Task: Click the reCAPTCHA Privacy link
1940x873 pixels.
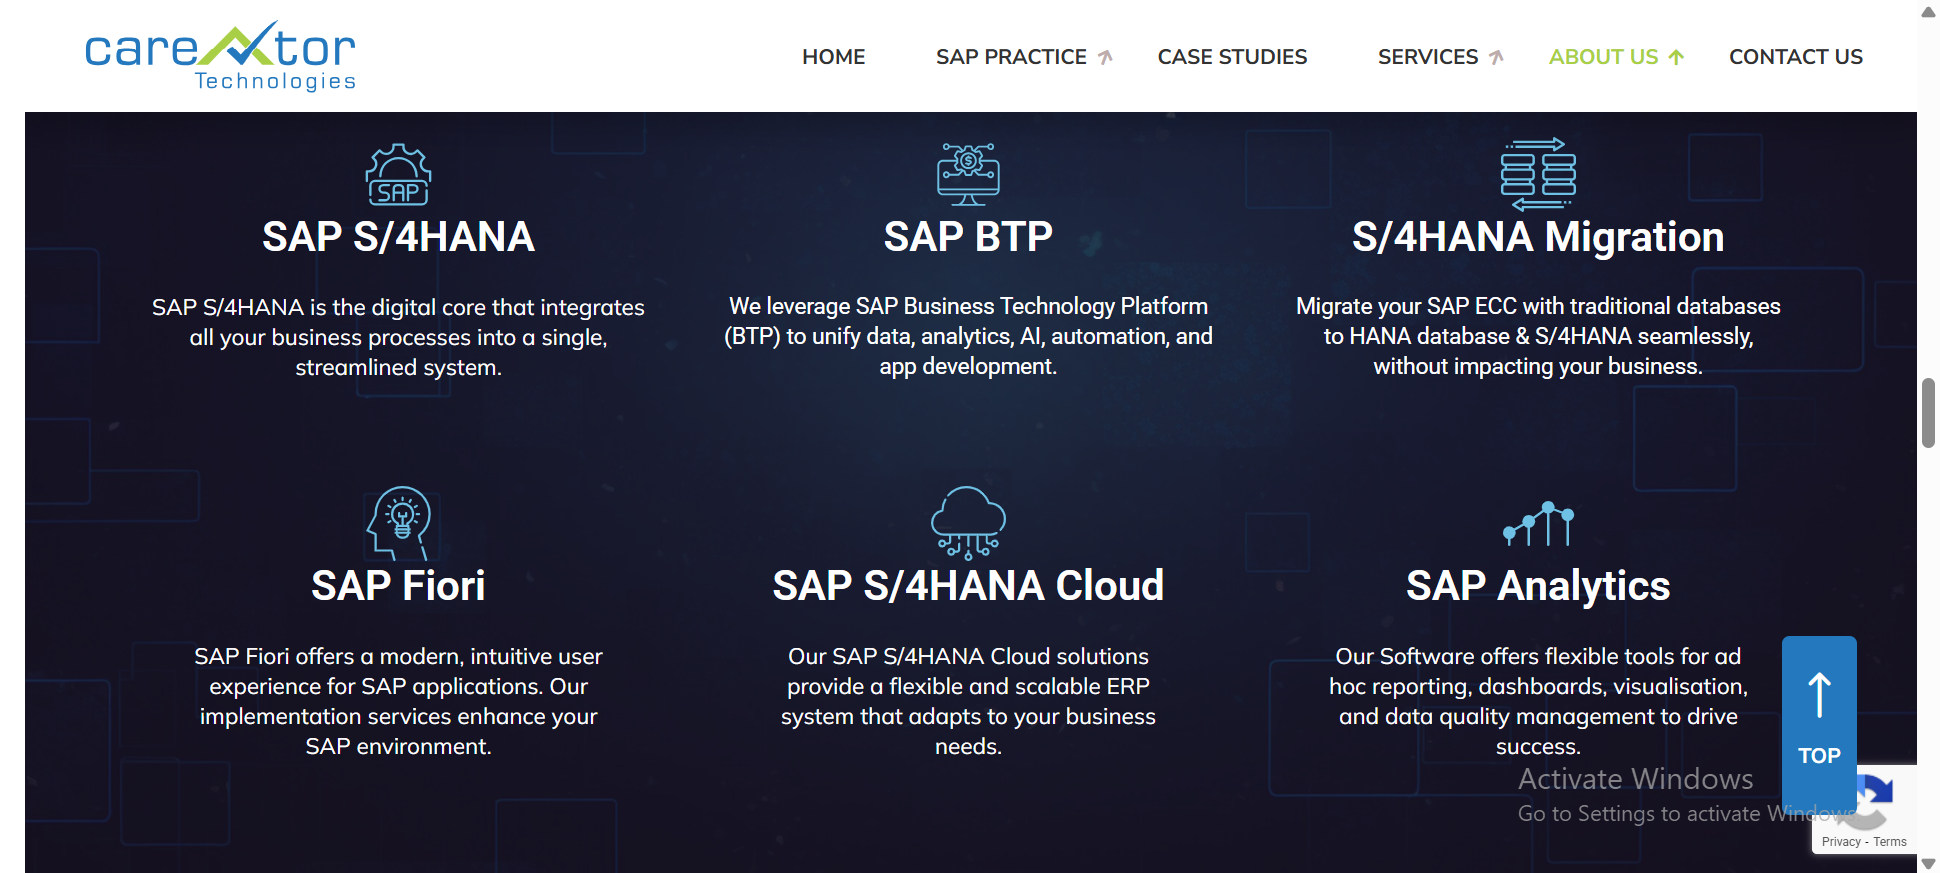Action: 1840,842
